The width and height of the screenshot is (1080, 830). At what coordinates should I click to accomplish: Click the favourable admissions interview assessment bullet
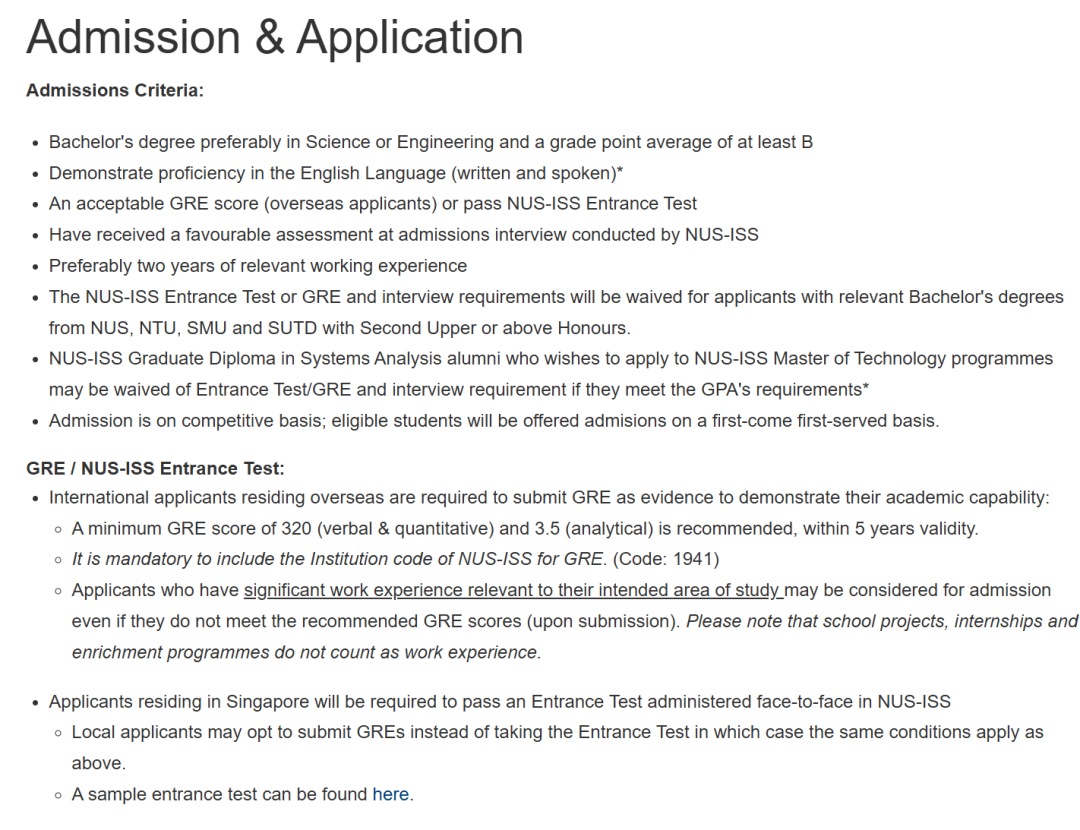pos(403,235)
